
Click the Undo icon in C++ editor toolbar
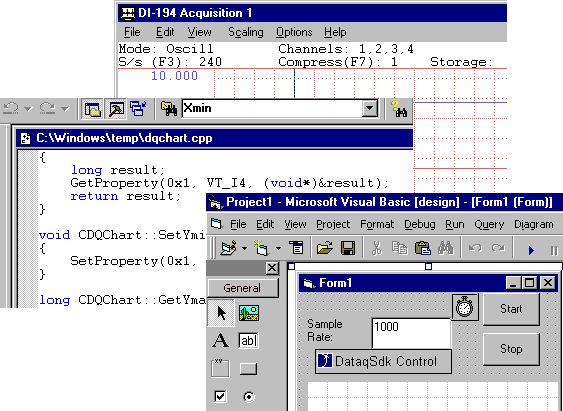click(12, 108)
